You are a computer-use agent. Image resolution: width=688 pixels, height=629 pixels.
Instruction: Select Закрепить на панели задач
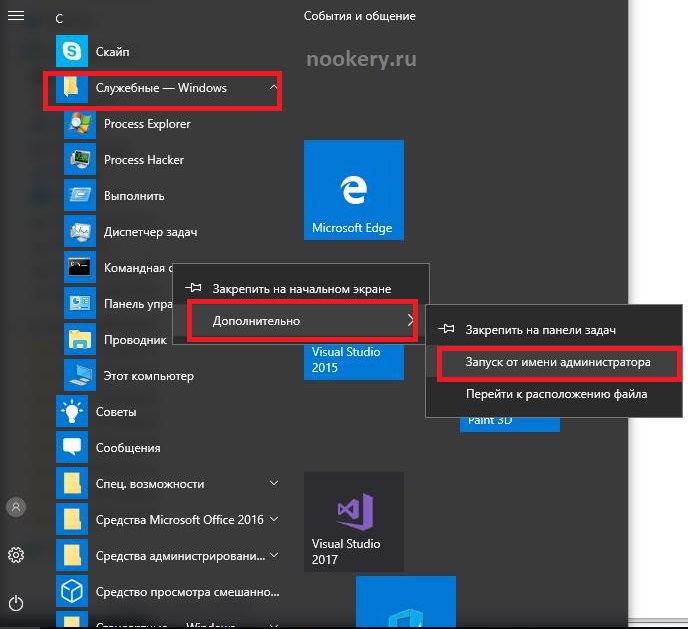(554, 330)
